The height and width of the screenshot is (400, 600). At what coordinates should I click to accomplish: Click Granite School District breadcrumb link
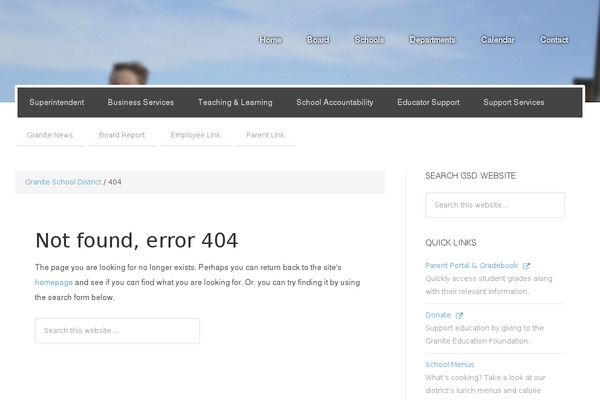(x=63, y=182)
